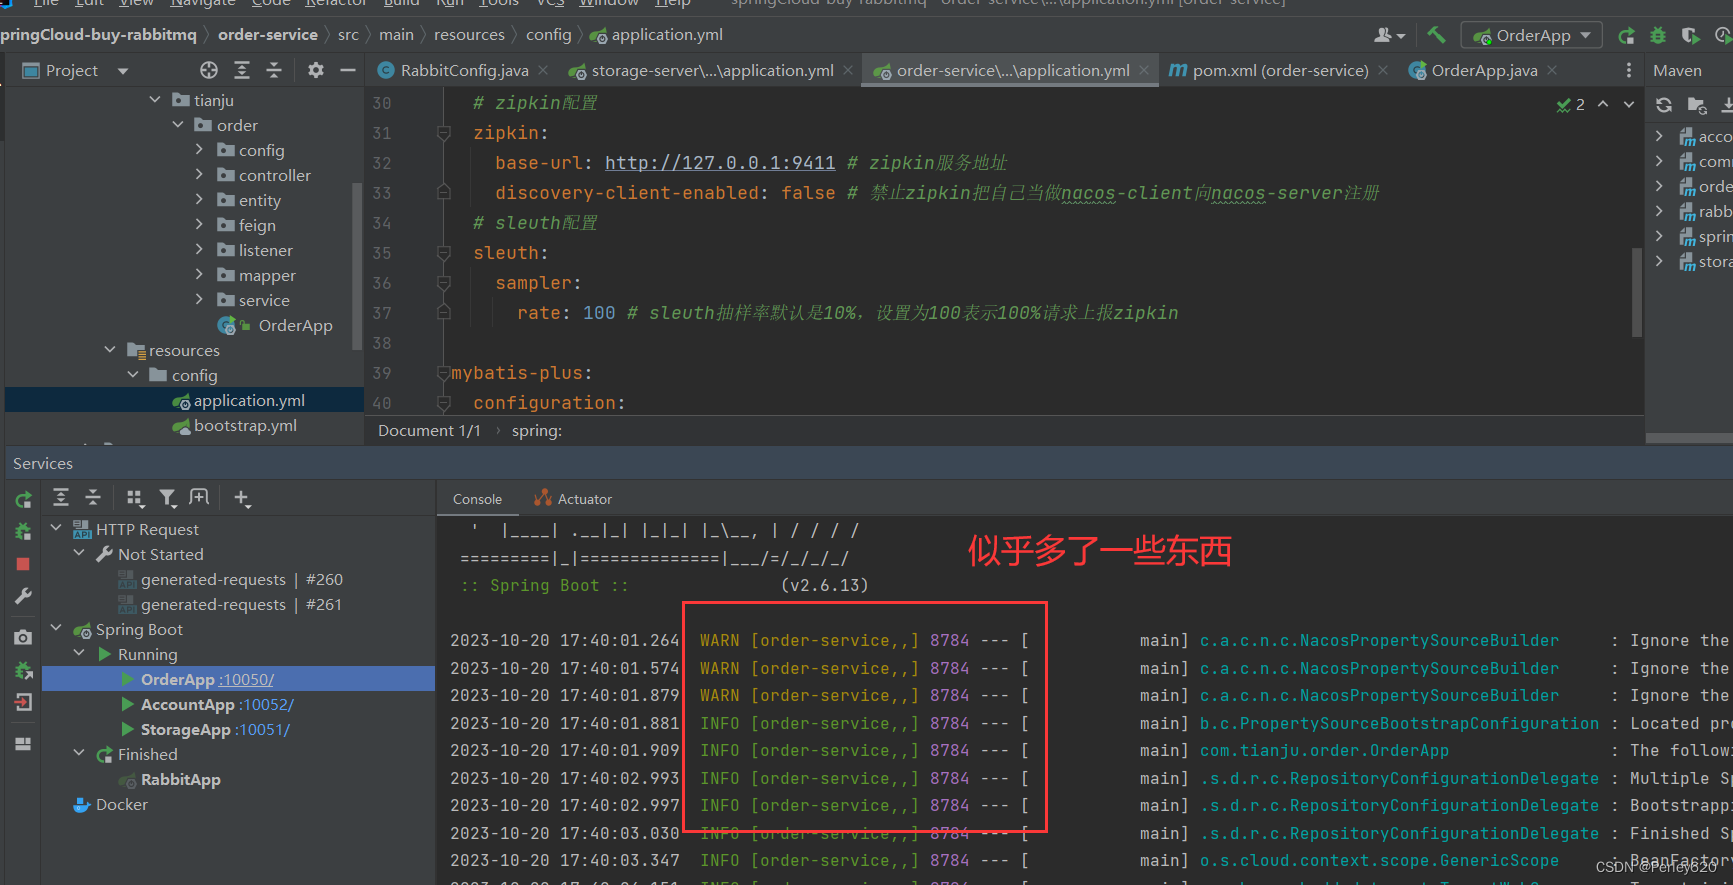Open the Services filter dropdown
Image resolution: width=1733 pixels, height=885 pixels.
[168, 498]
